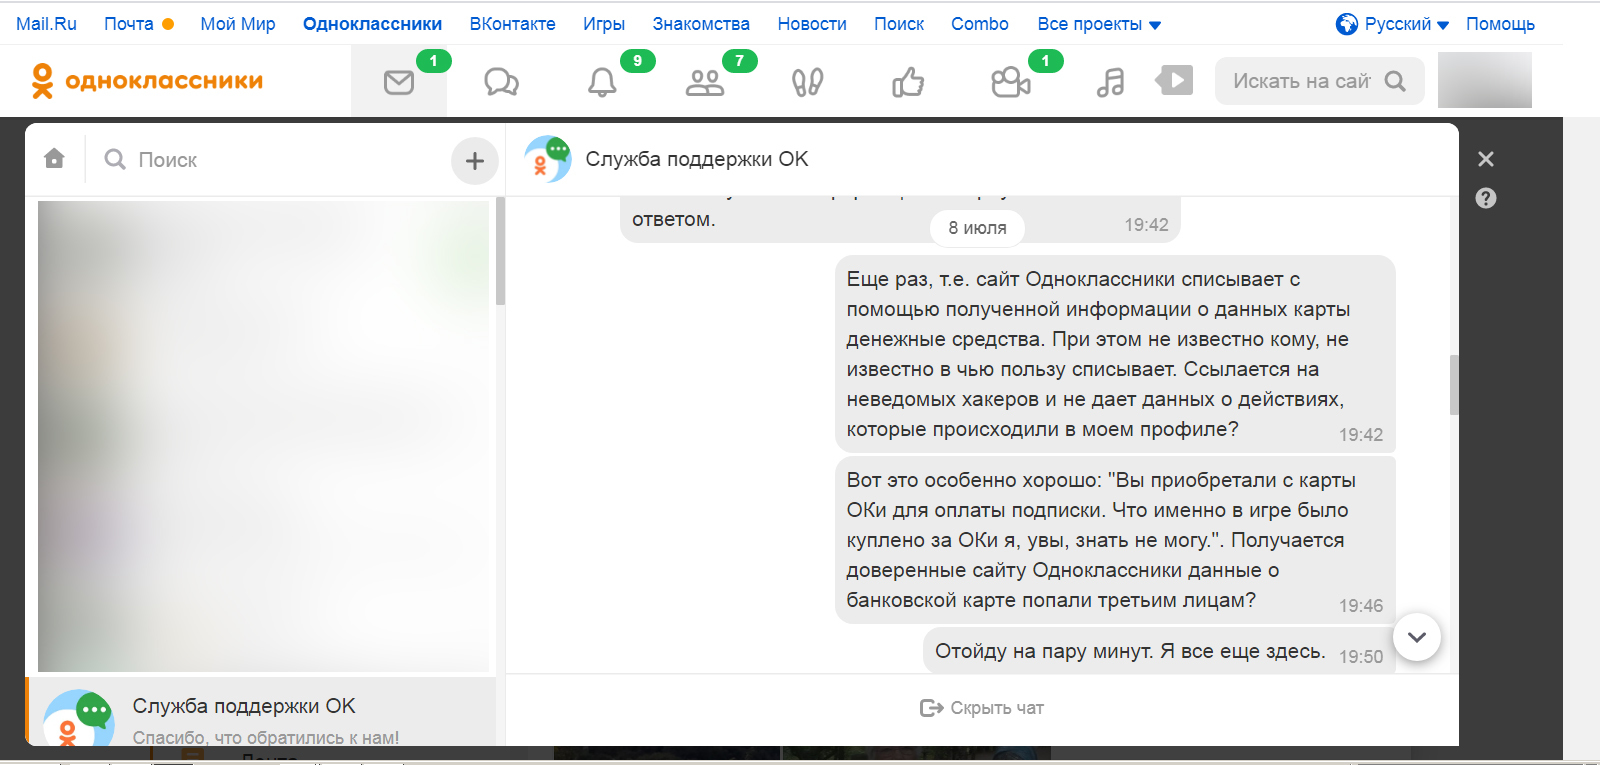Open friends icon with badge 7

click(705, 82)
